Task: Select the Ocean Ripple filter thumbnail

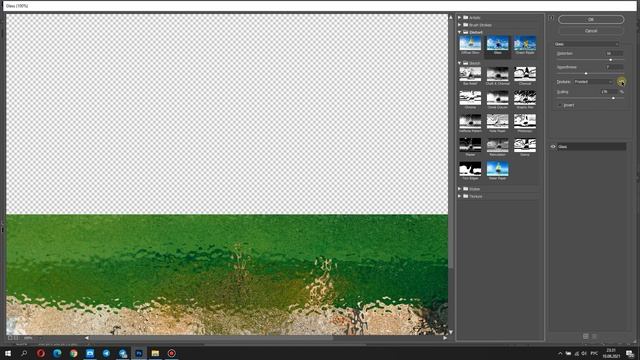Action: click(525, 44)
